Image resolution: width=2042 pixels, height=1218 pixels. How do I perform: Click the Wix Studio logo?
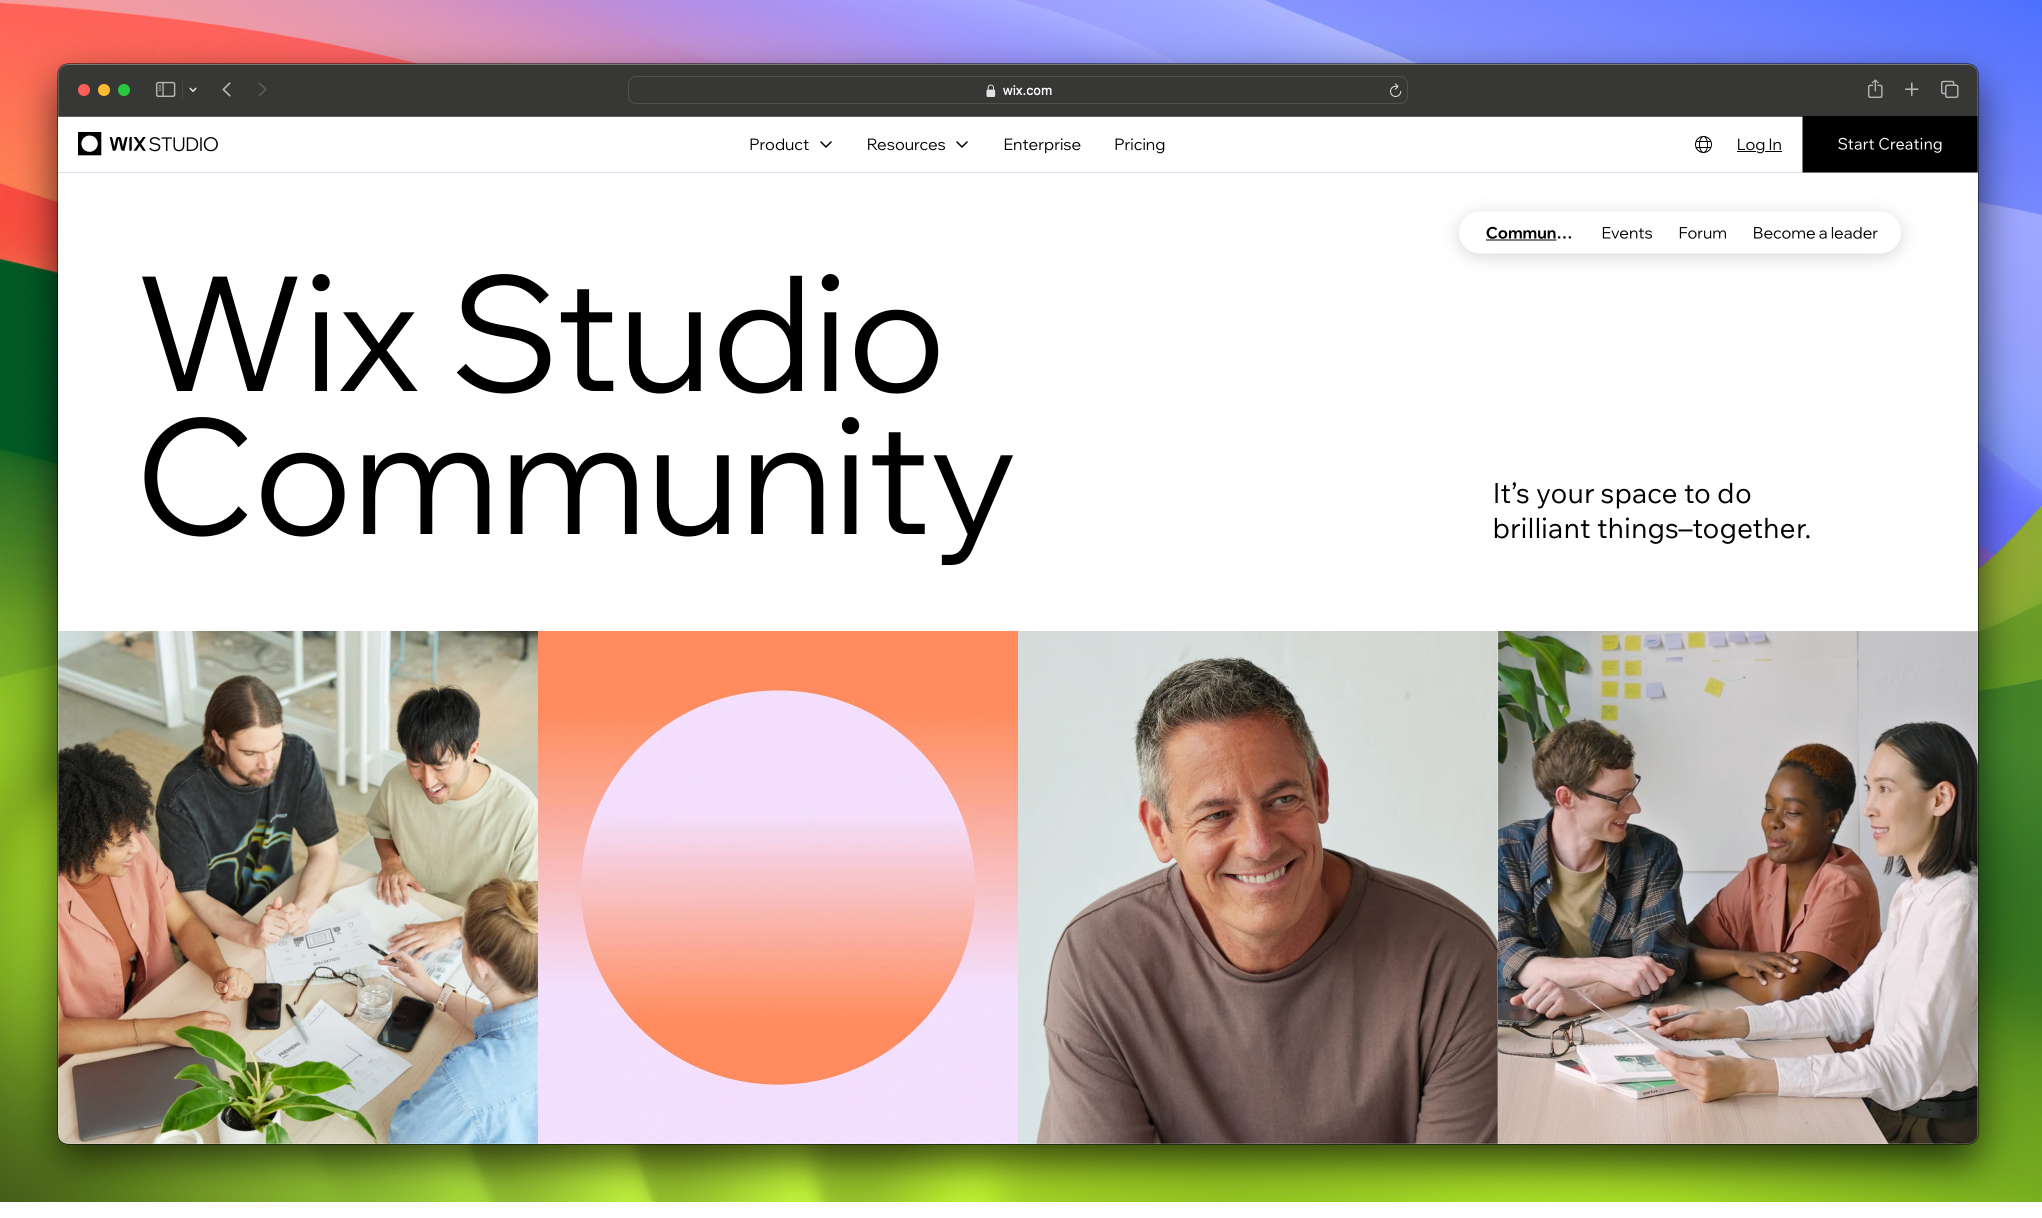click(148, 144)
